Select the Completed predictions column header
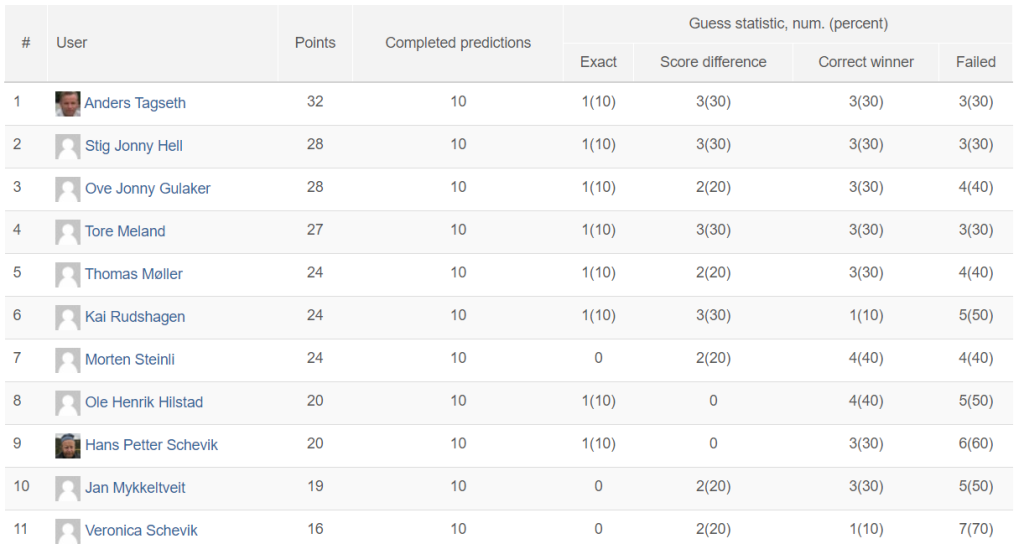 pos(458,43)
